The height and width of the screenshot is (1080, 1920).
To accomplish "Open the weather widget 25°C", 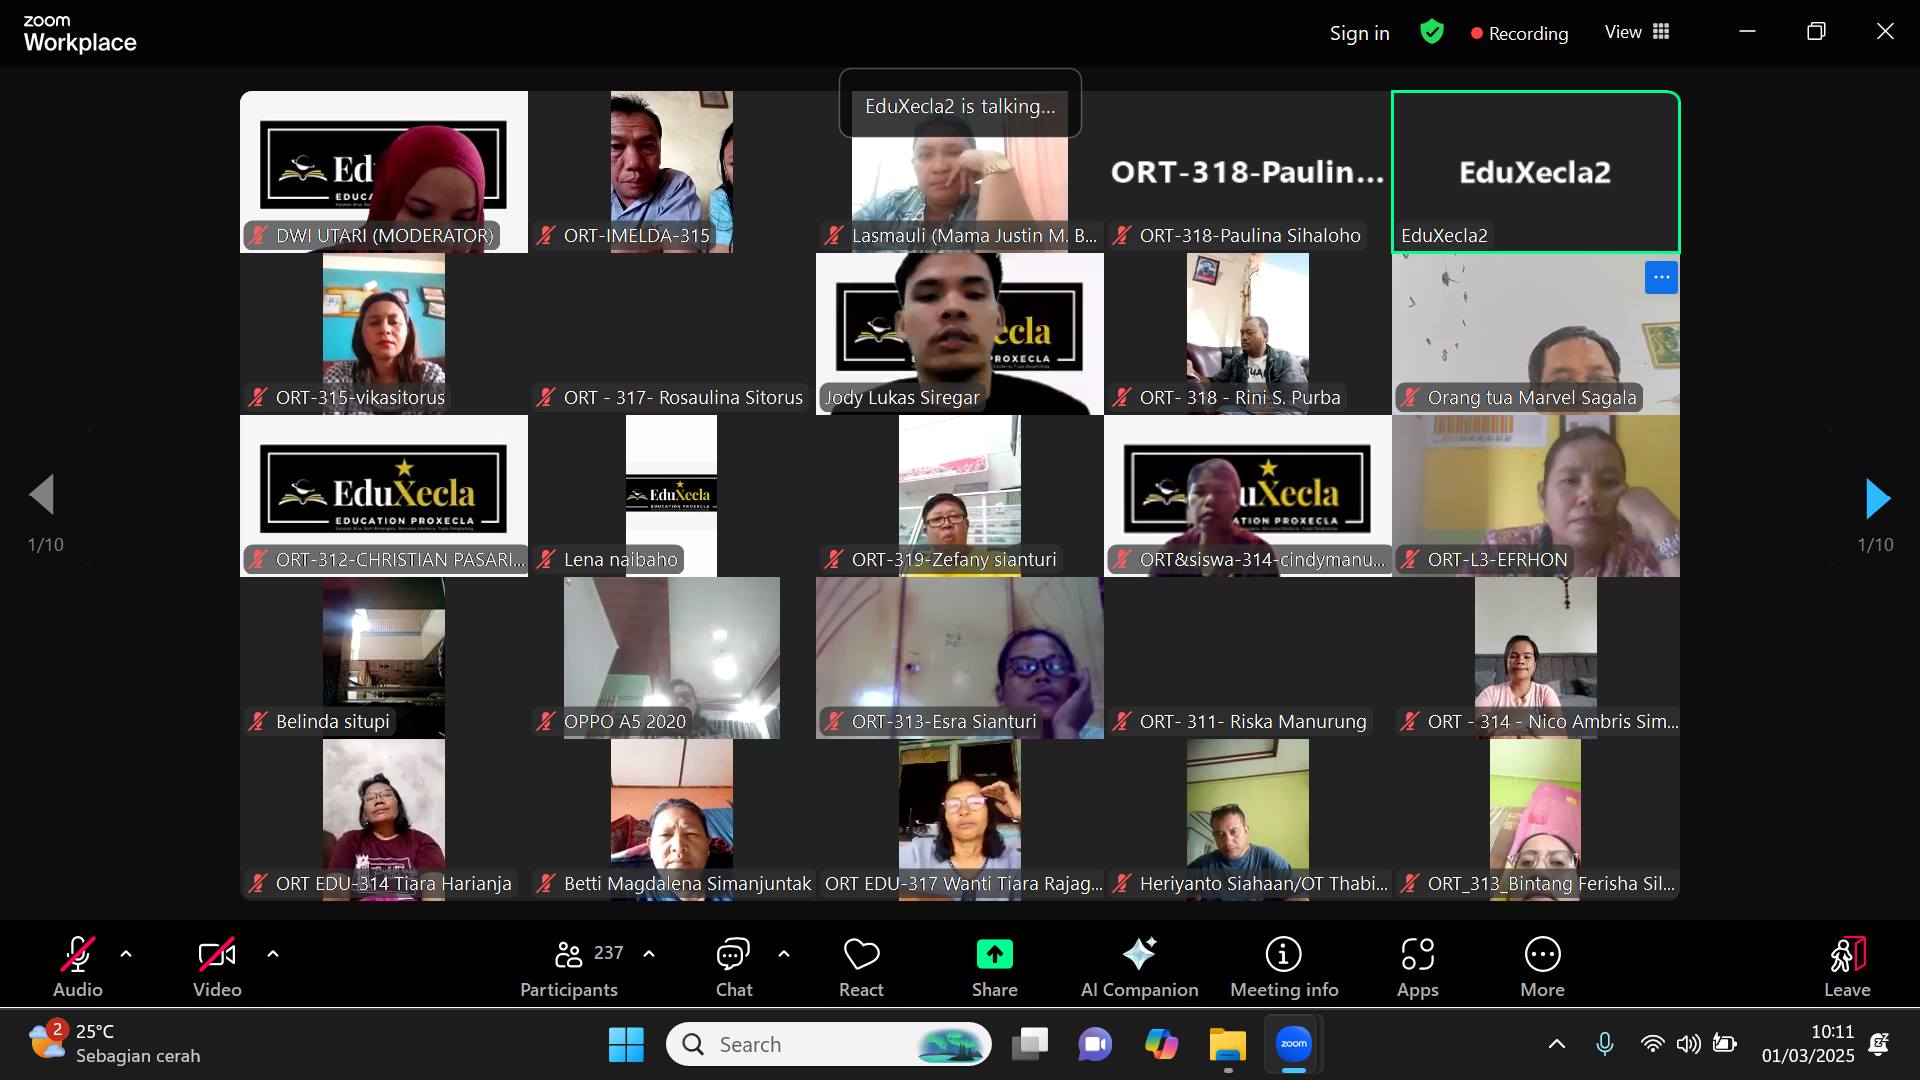I will pyautogui.click(x=114, y=1044).
